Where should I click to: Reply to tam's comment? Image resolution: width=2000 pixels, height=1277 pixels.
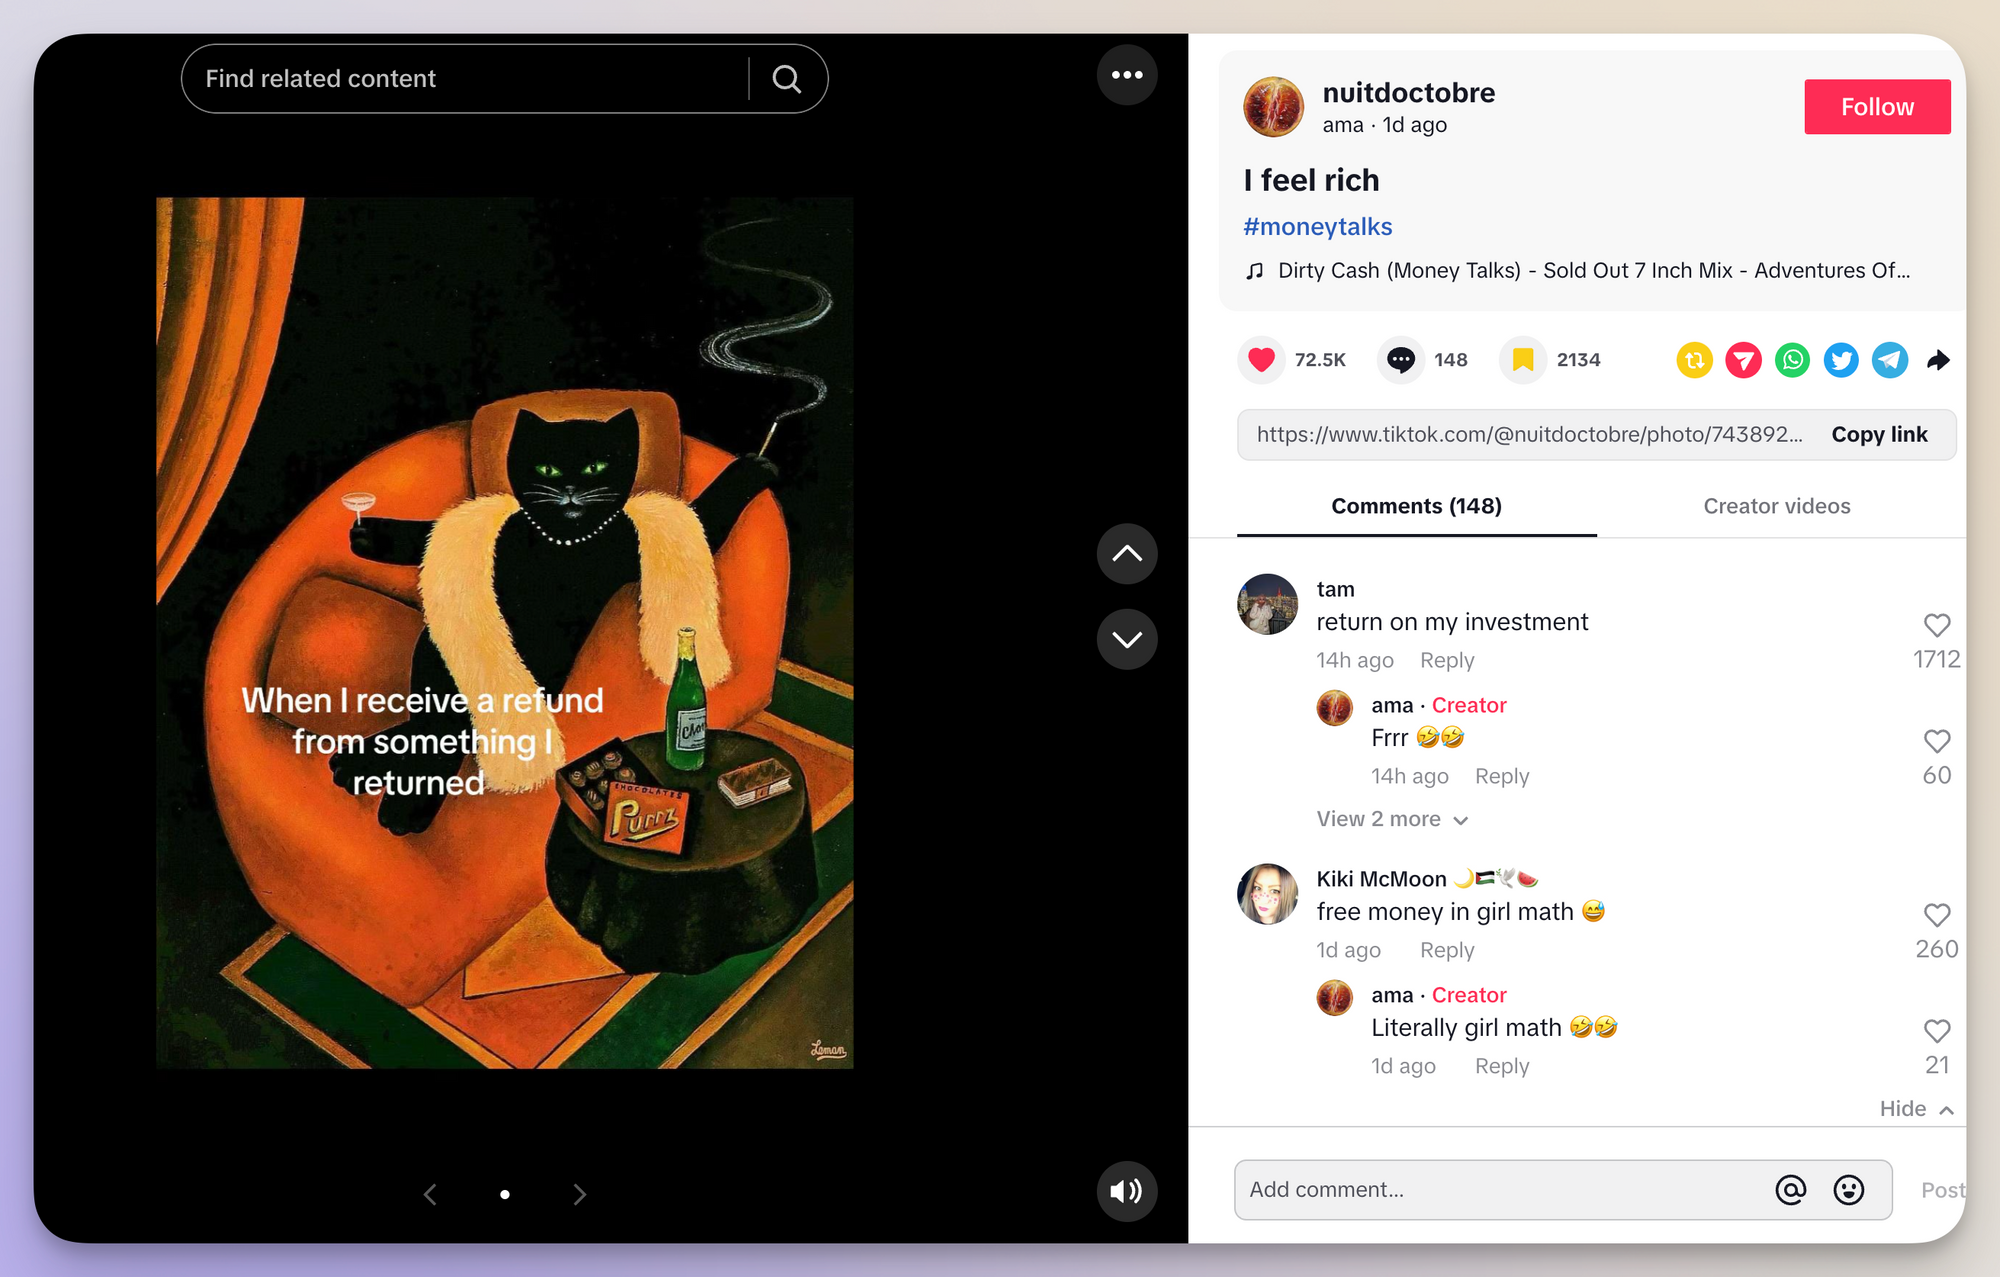coord(1447,661)
